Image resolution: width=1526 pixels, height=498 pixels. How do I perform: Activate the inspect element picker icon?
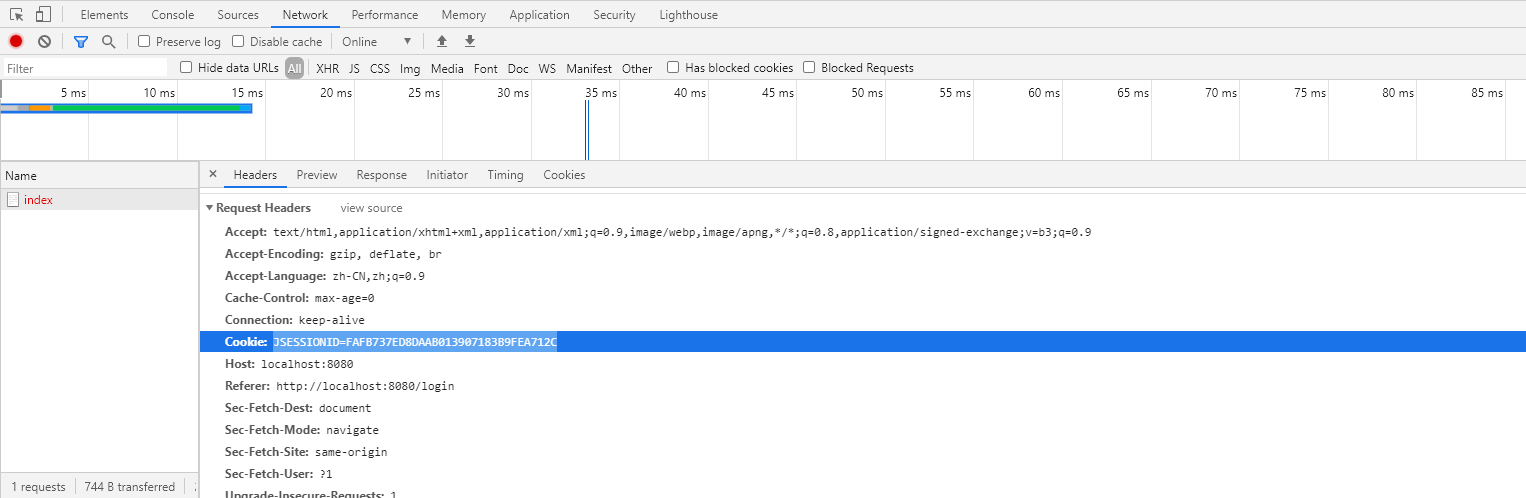pyautogui.click(x=17, y=15)
